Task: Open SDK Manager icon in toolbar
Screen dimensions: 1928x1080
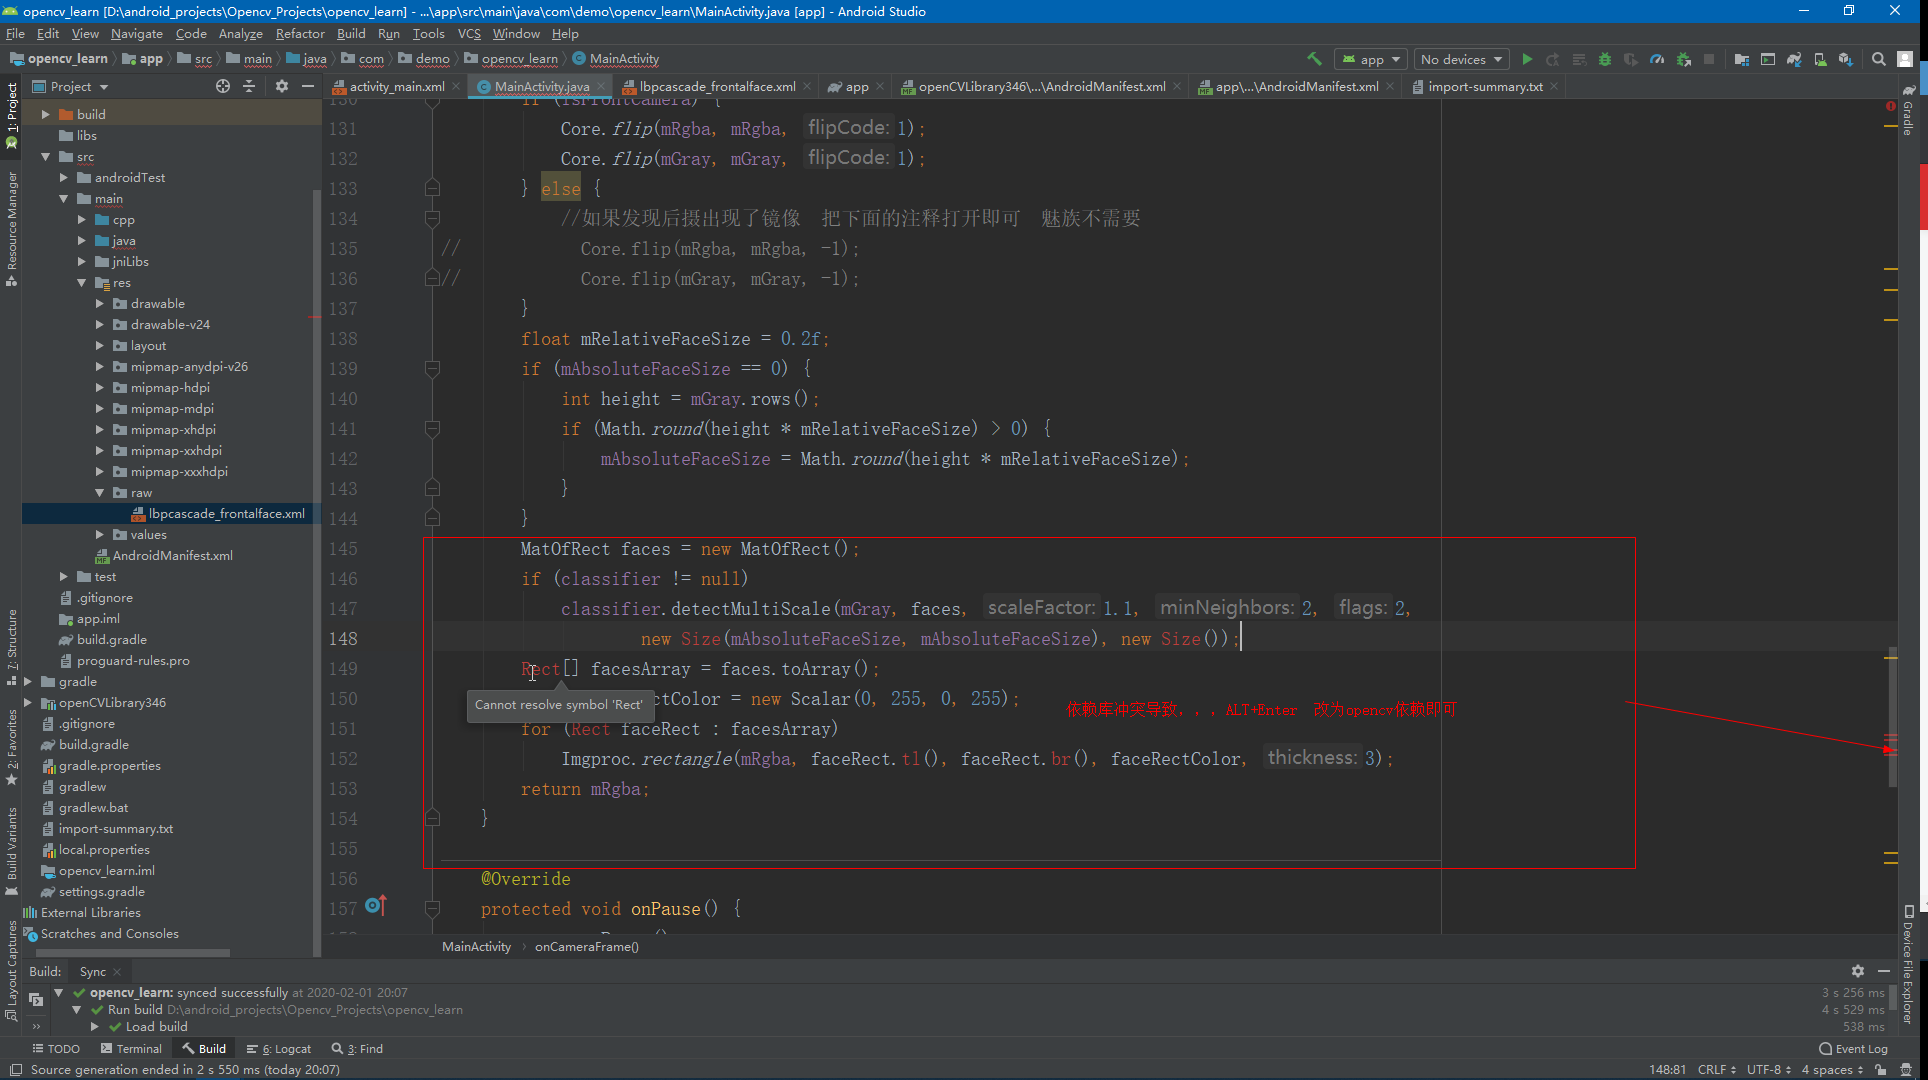Action: (x=1845, y=59)
